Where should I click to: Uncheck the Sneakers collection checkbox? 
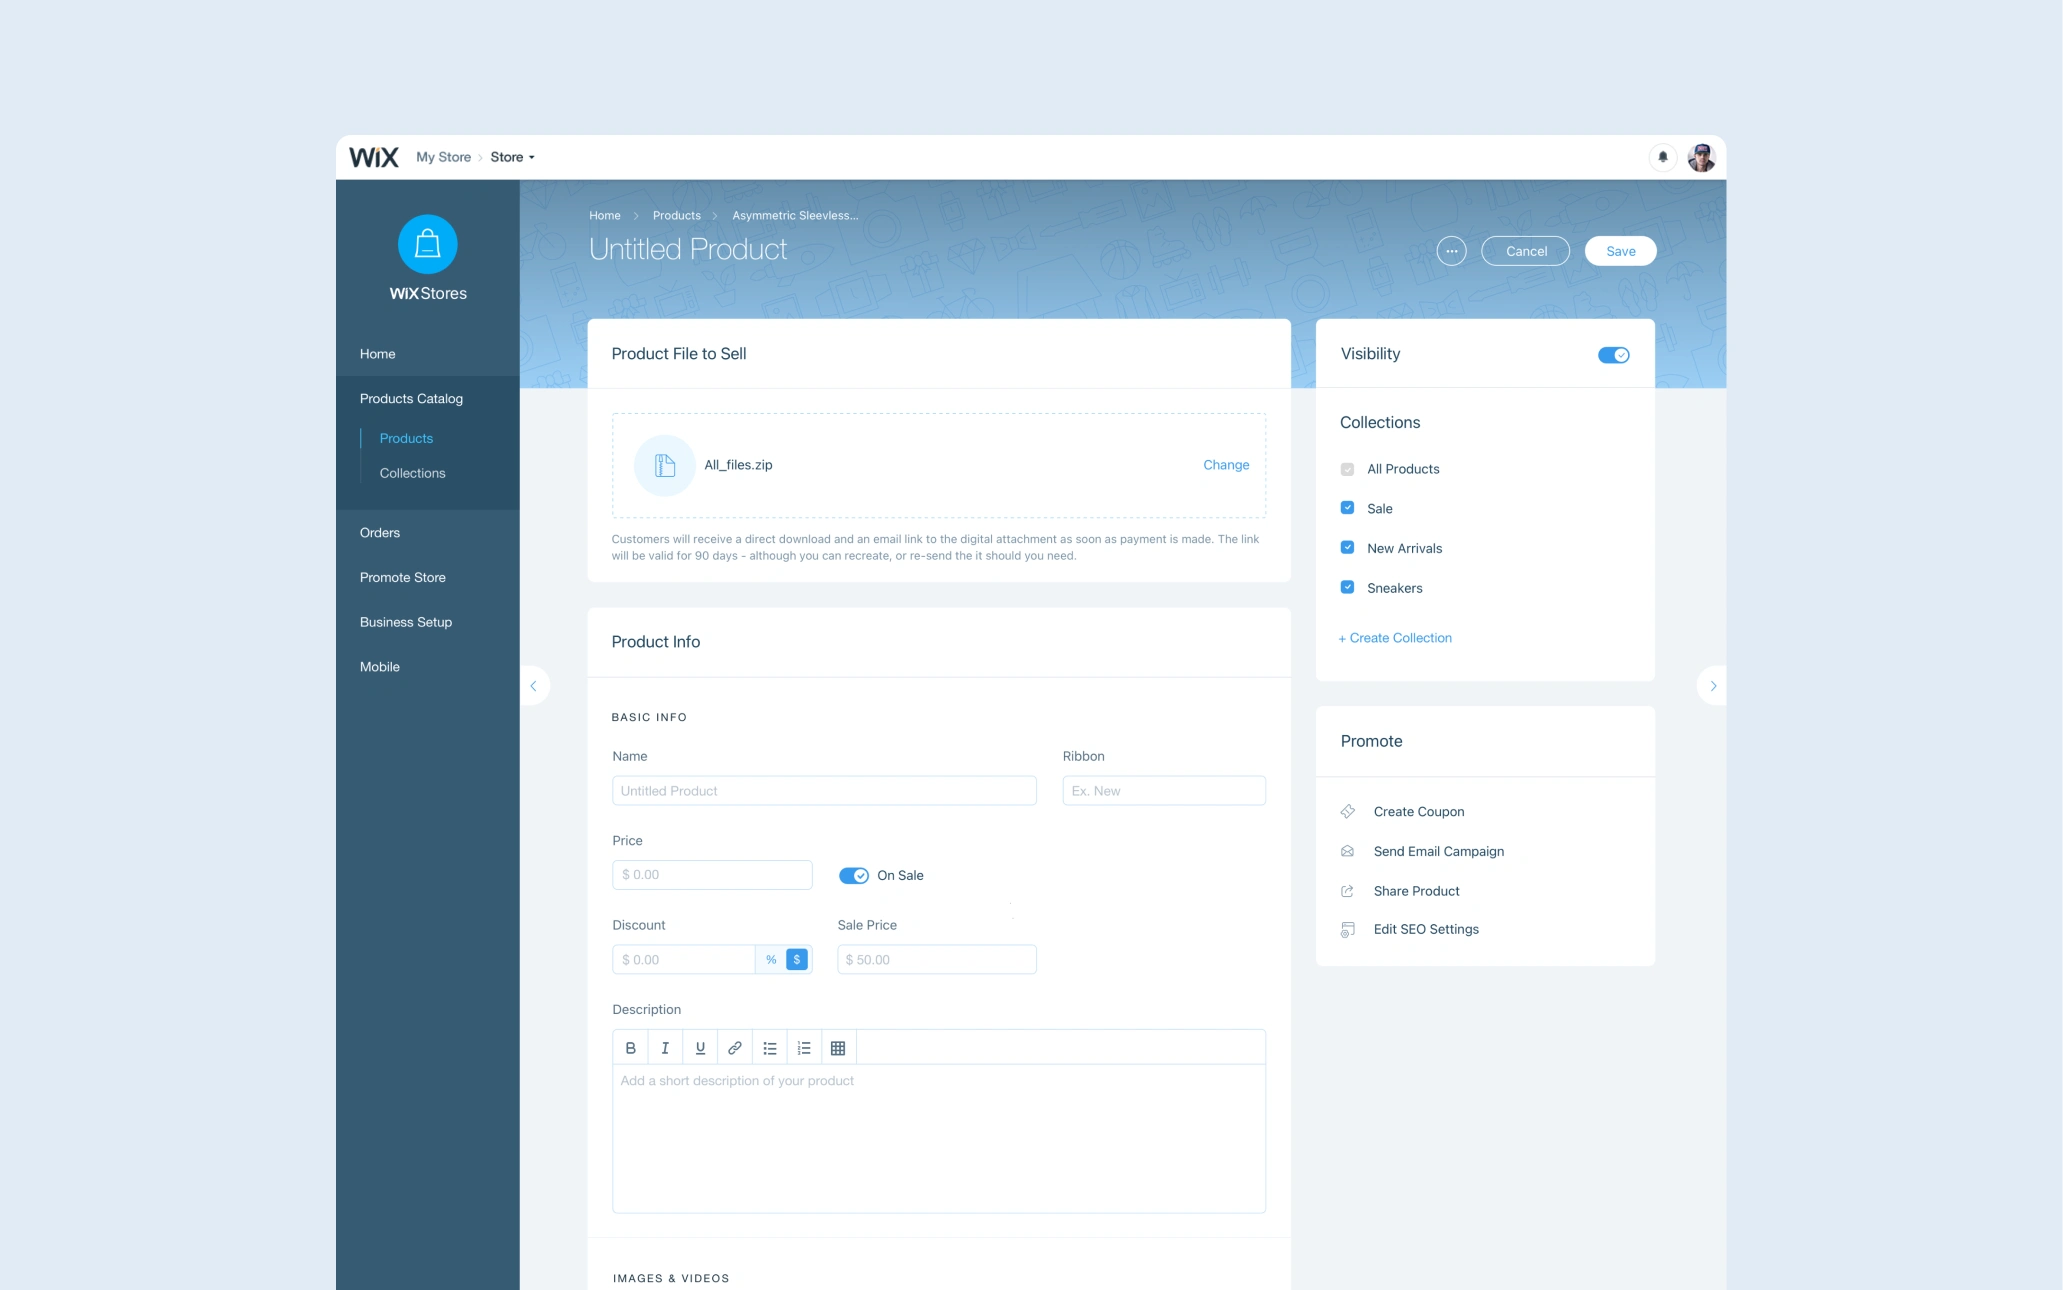point(1347,588)
